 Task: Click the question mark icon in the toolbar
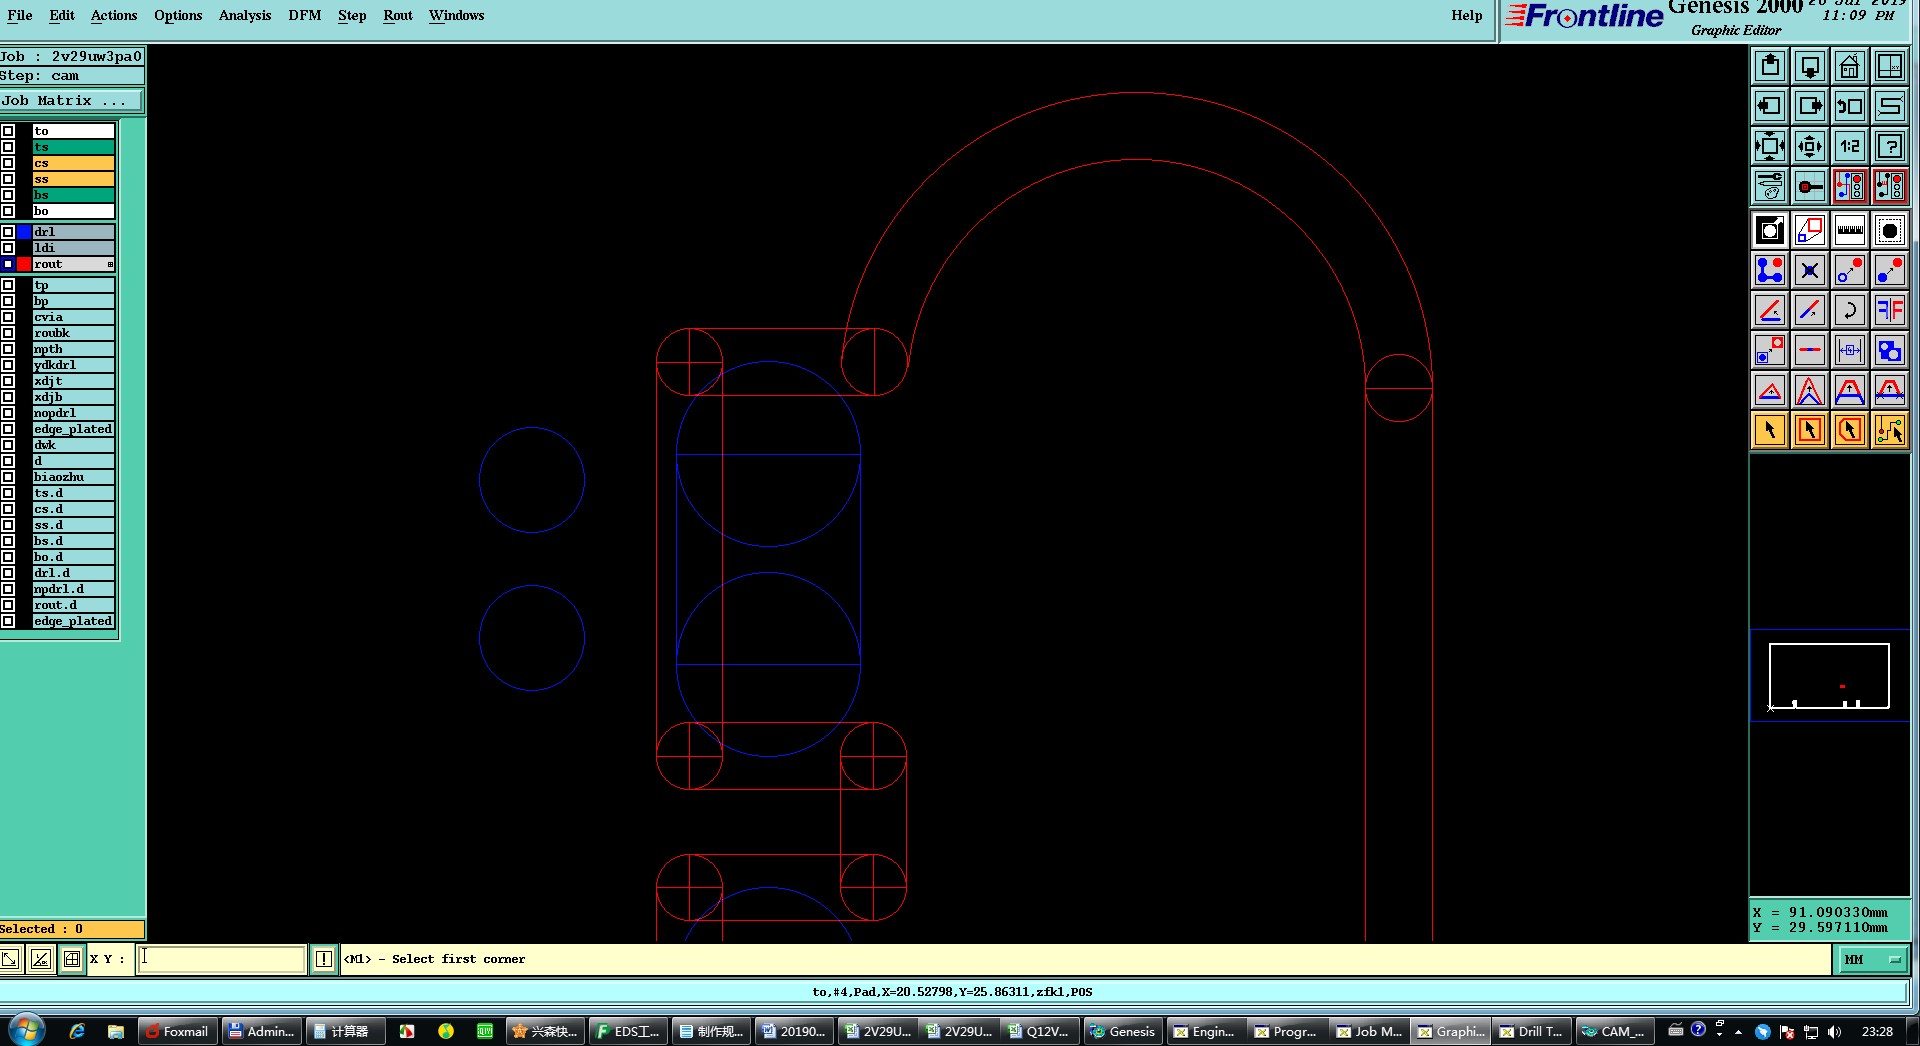coord(1890,146)
